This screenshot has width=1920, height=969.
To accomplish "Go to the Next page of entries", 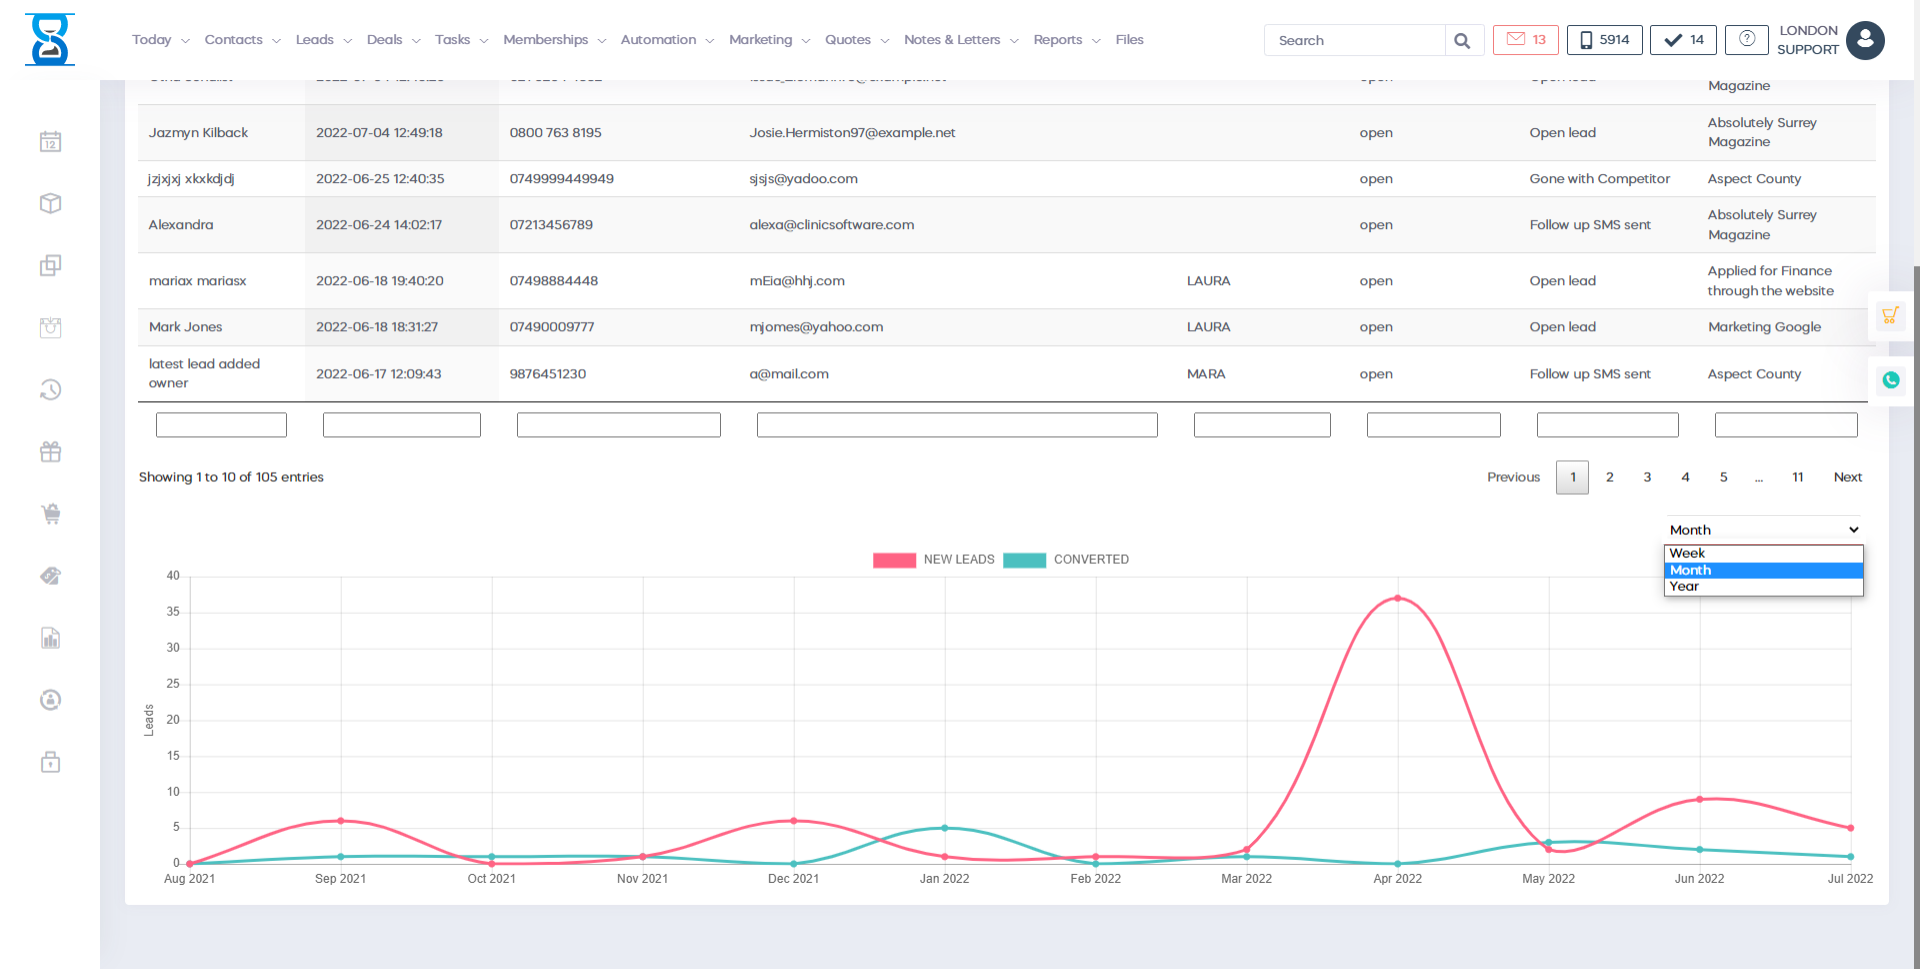I will [x=1847, y=478].
